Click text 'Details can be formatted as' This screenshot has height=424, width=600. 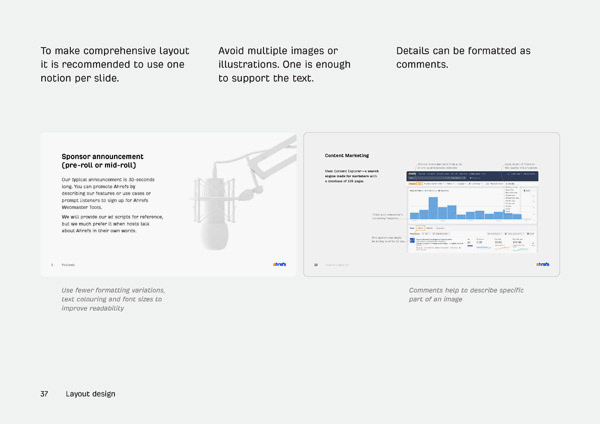[463, 51]
